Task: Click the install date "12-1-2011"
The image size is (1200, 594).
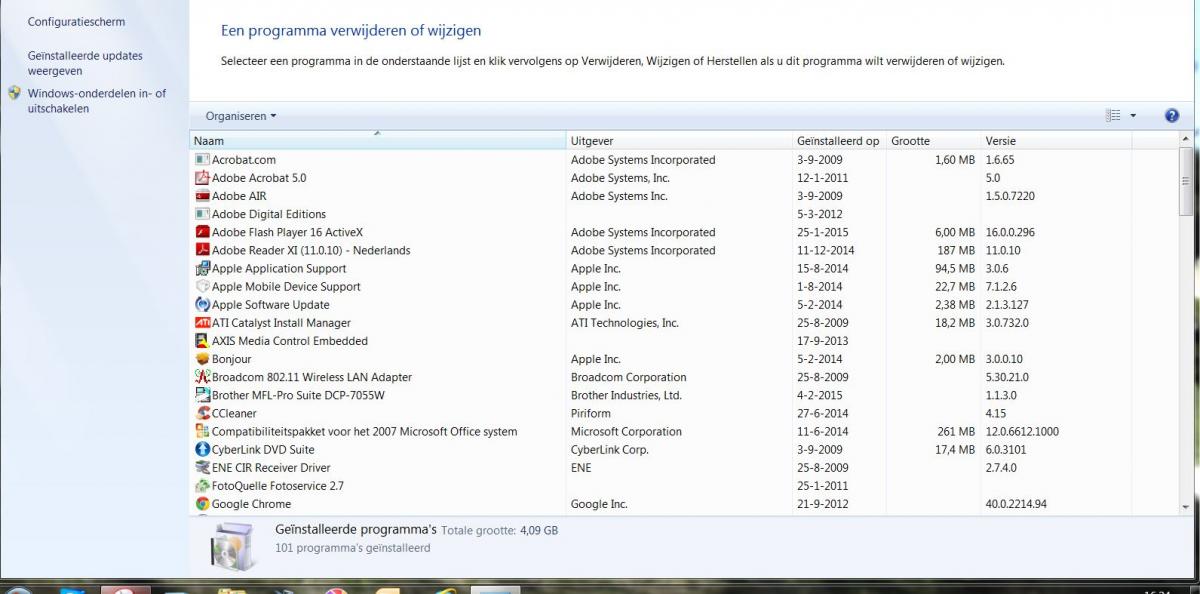Action: (822, 178)
